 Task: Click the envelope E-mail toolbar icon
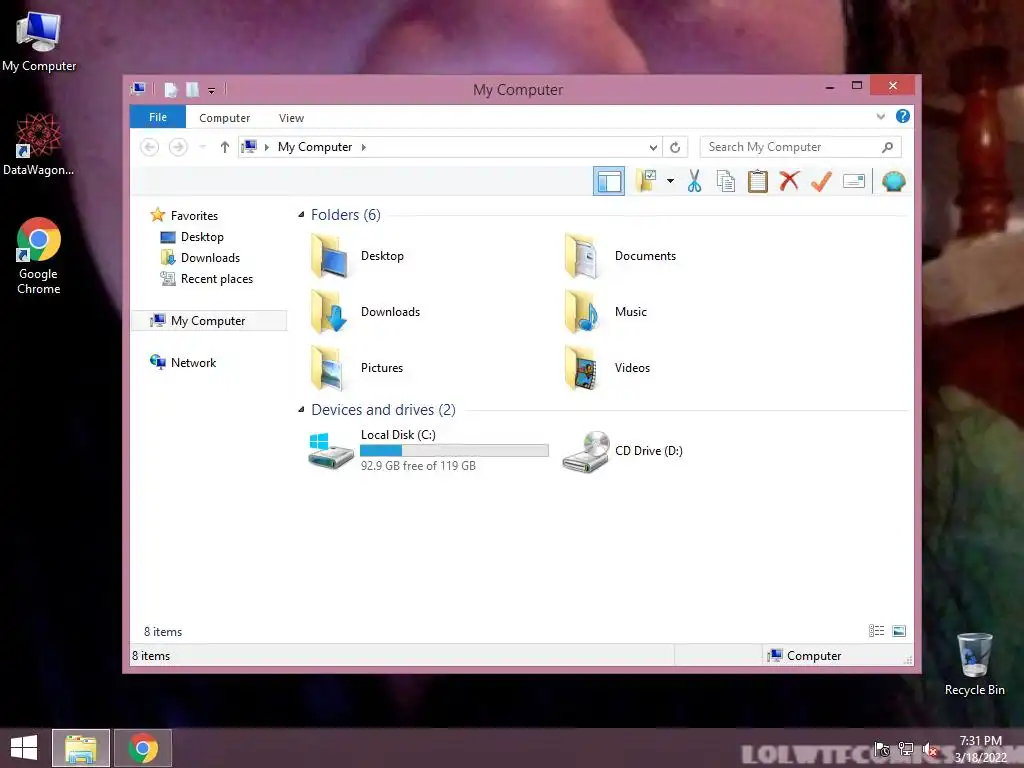click(854, 181)
